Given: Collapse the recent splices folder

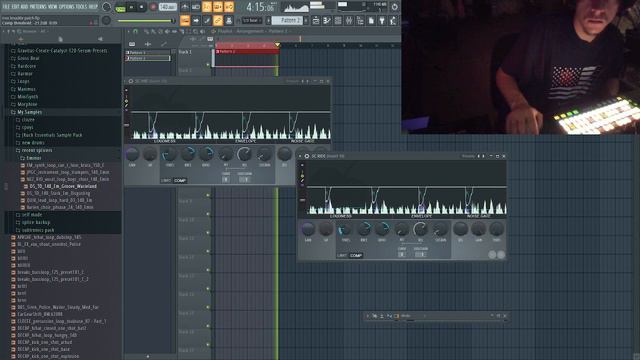Looking at the screenshot, I should click(37, 150).
